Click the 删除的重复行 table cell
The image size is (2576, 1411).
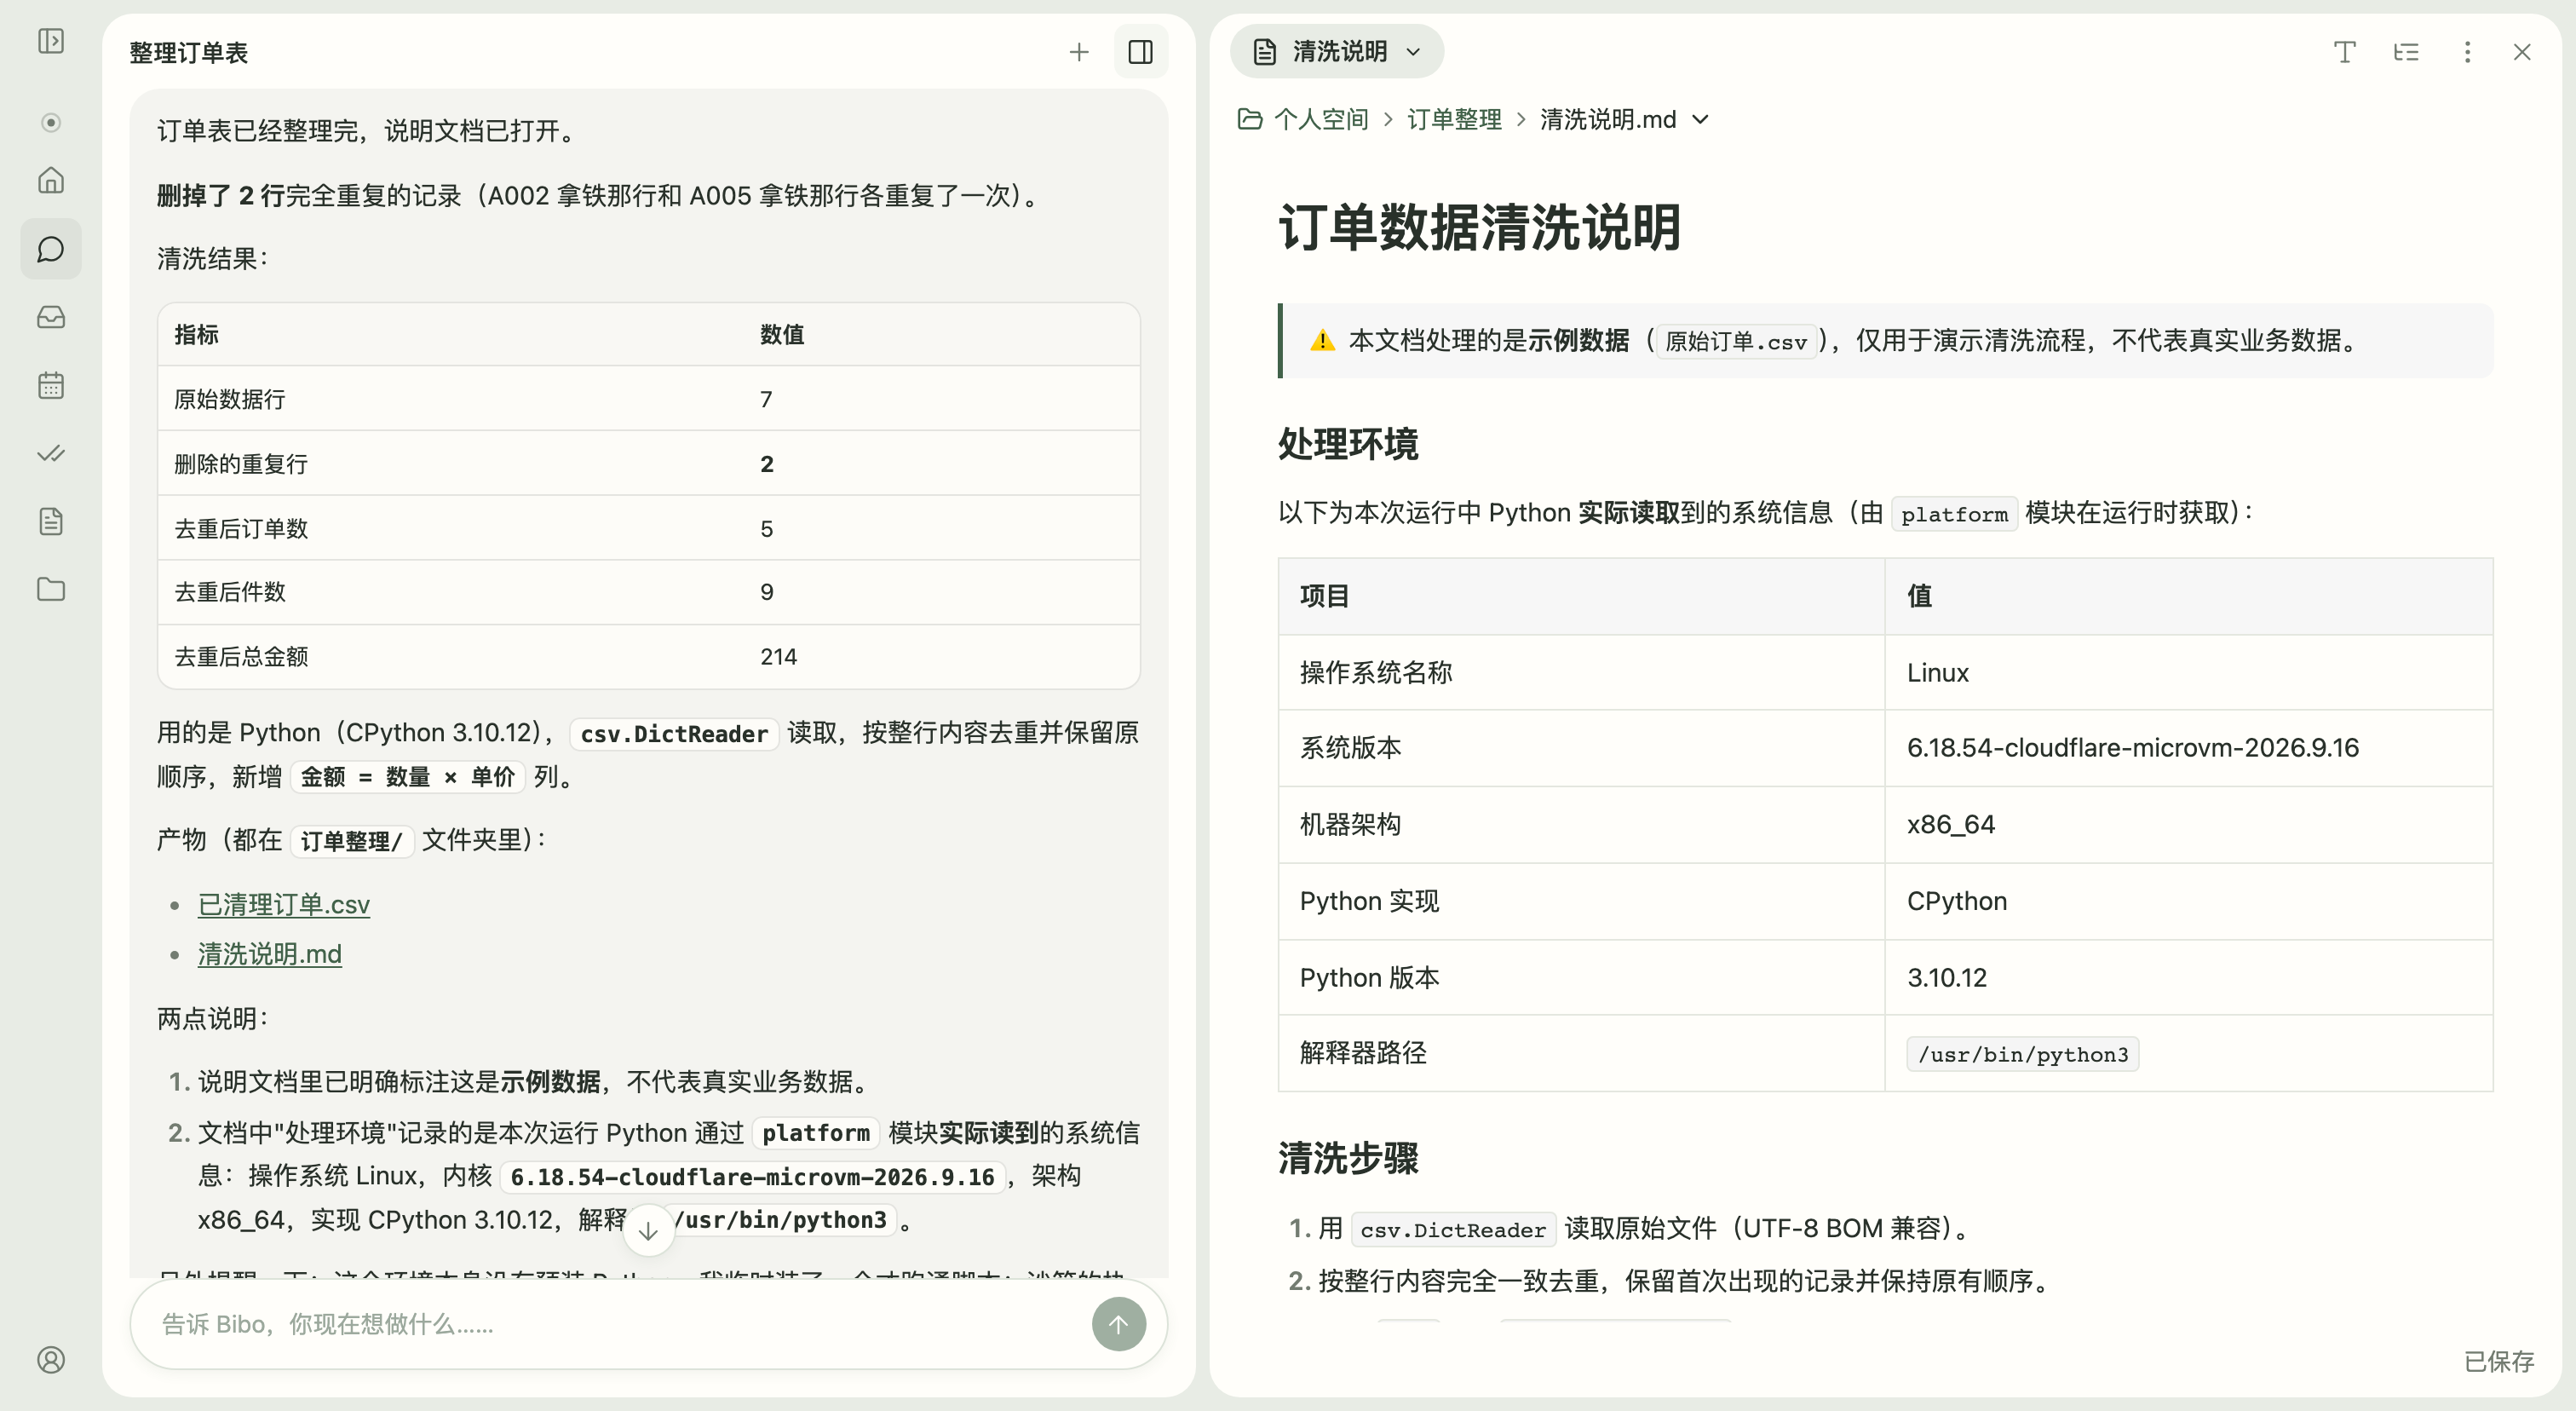coord(241,464)
